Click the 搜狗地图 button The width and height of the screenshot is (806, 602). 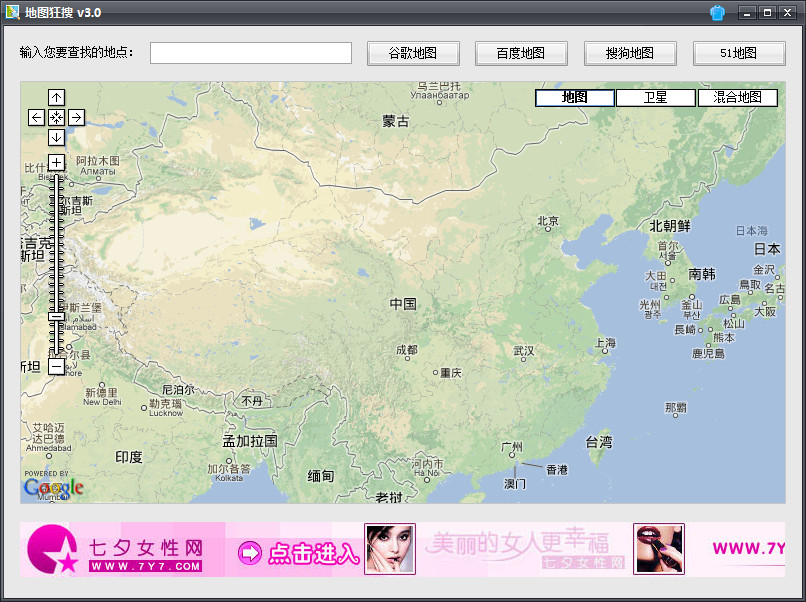click(630, 53)
